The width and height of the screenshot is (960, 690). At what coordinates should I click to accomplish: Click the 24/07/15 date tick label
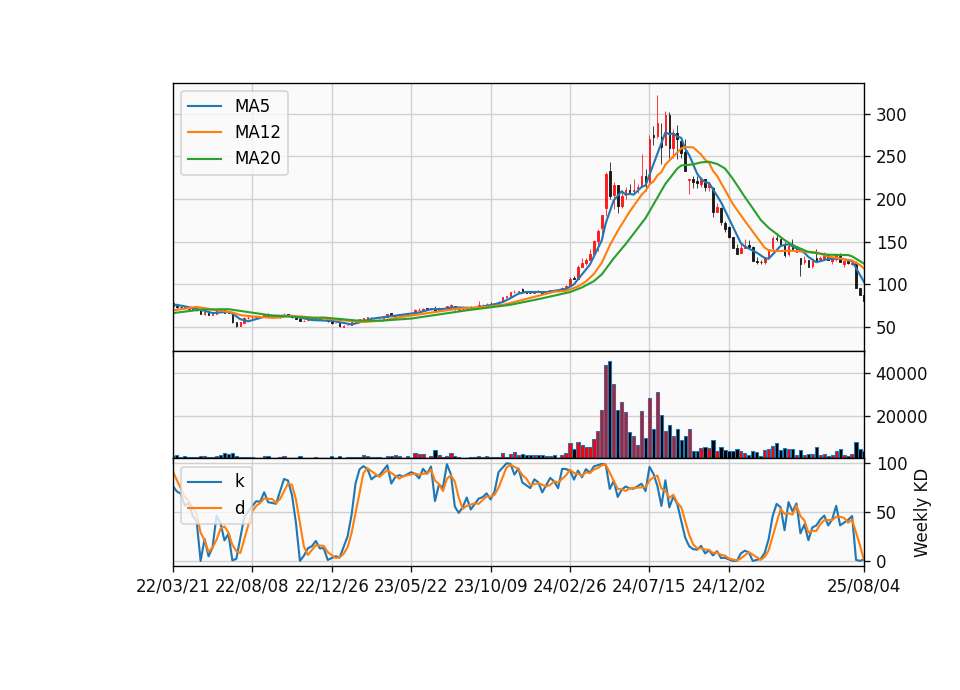(649, 586)
